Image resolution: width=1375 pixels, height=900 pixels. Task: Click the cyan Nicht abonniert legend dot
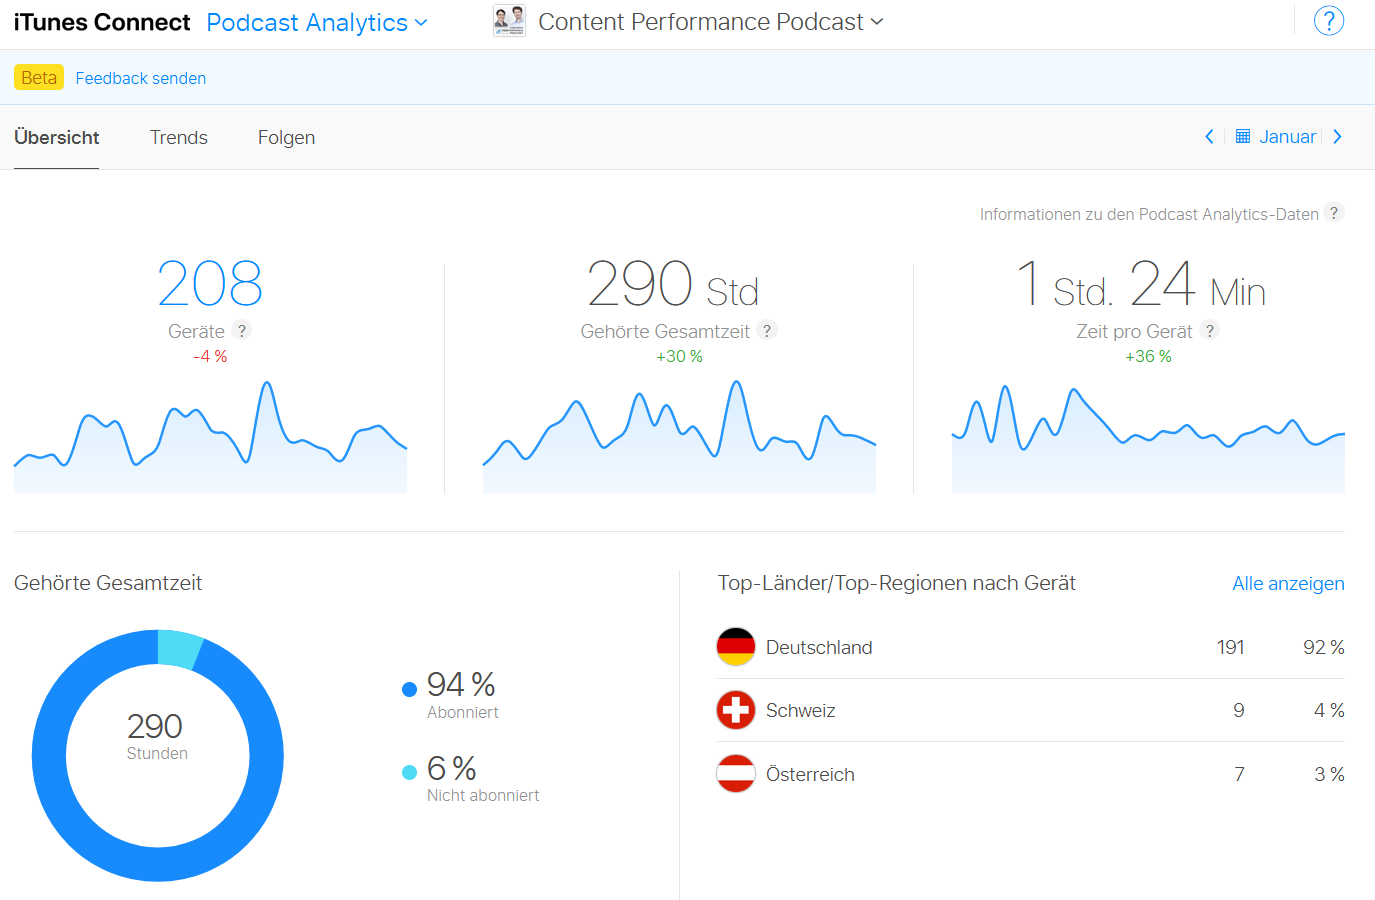pos(409,772)
